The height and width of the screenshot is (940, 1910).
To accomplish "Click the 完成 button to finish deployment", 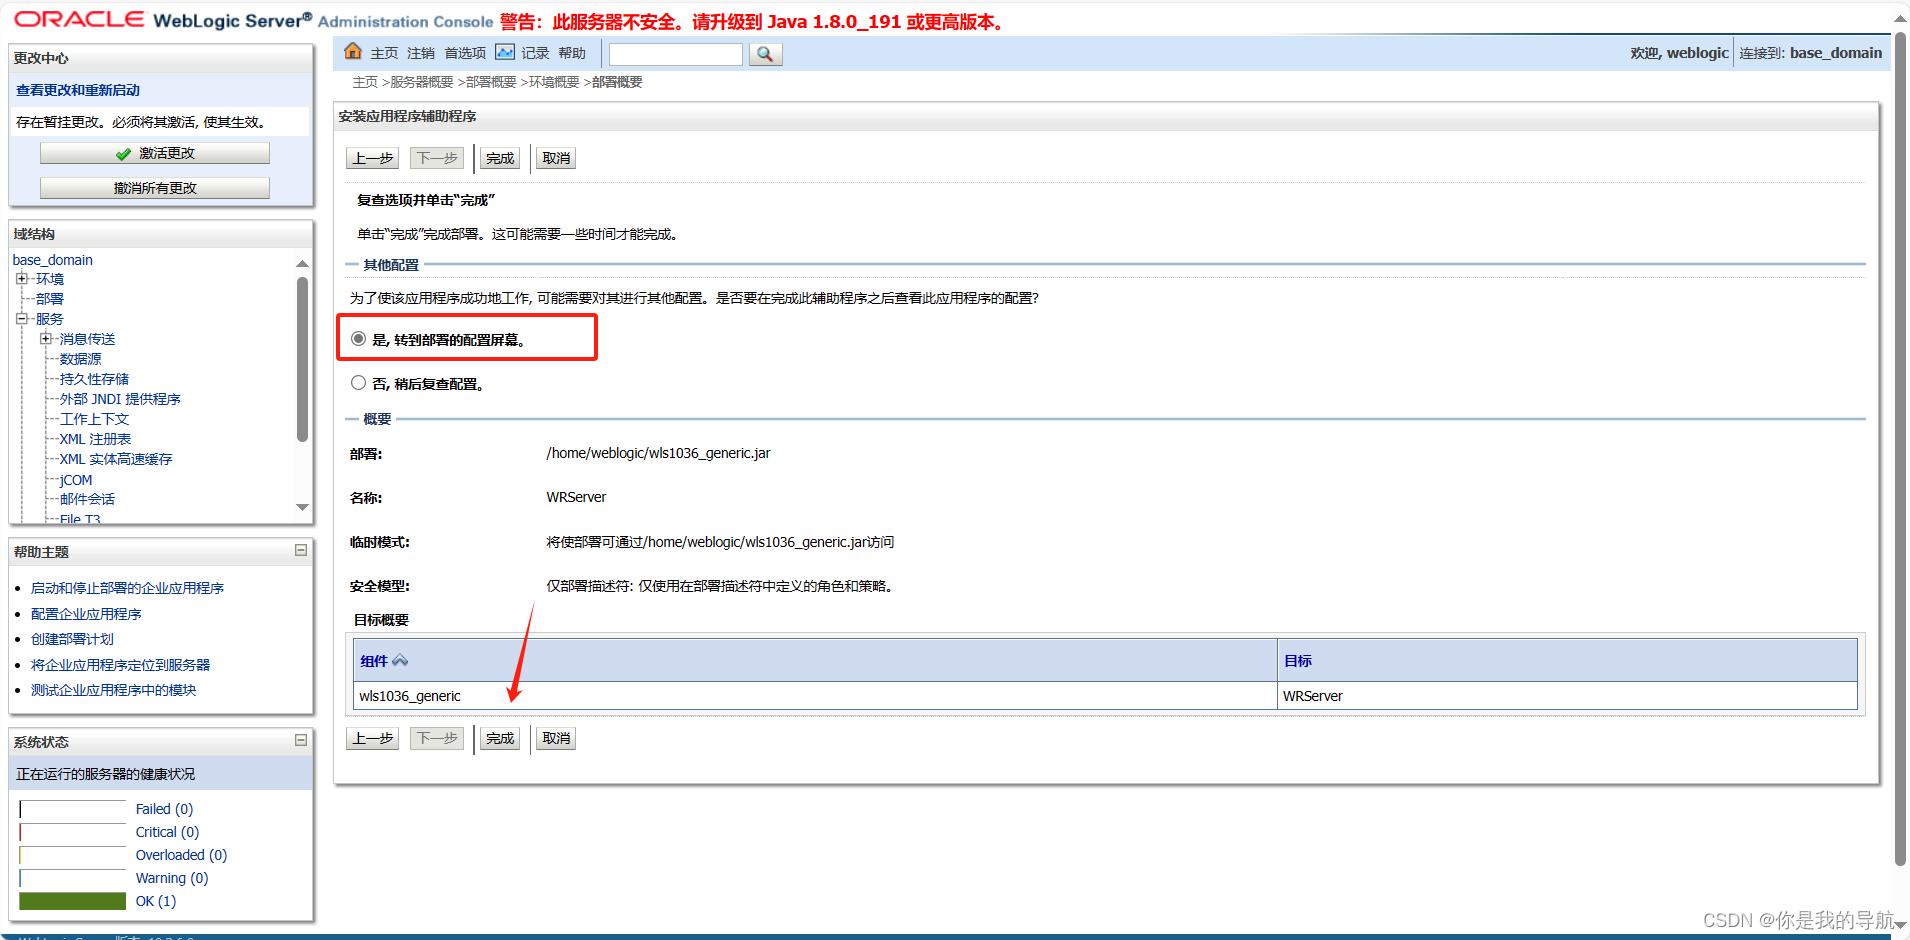I will coord(499,157).
